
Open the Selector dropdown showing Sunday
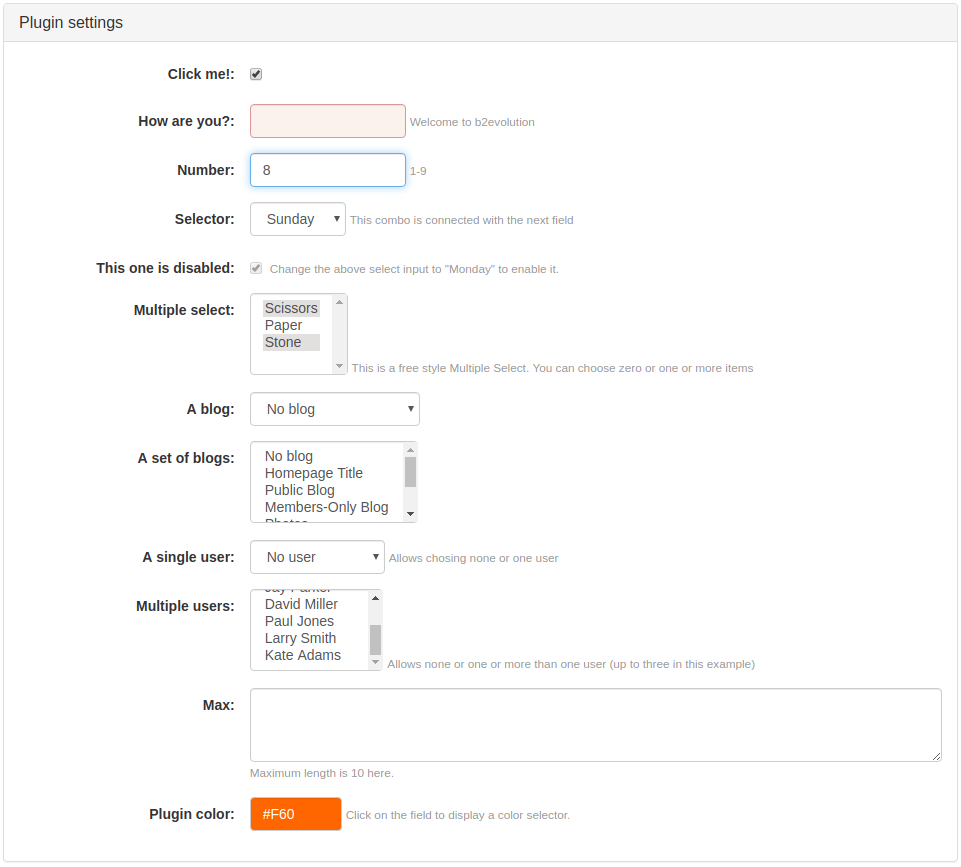tap(297, 219)
